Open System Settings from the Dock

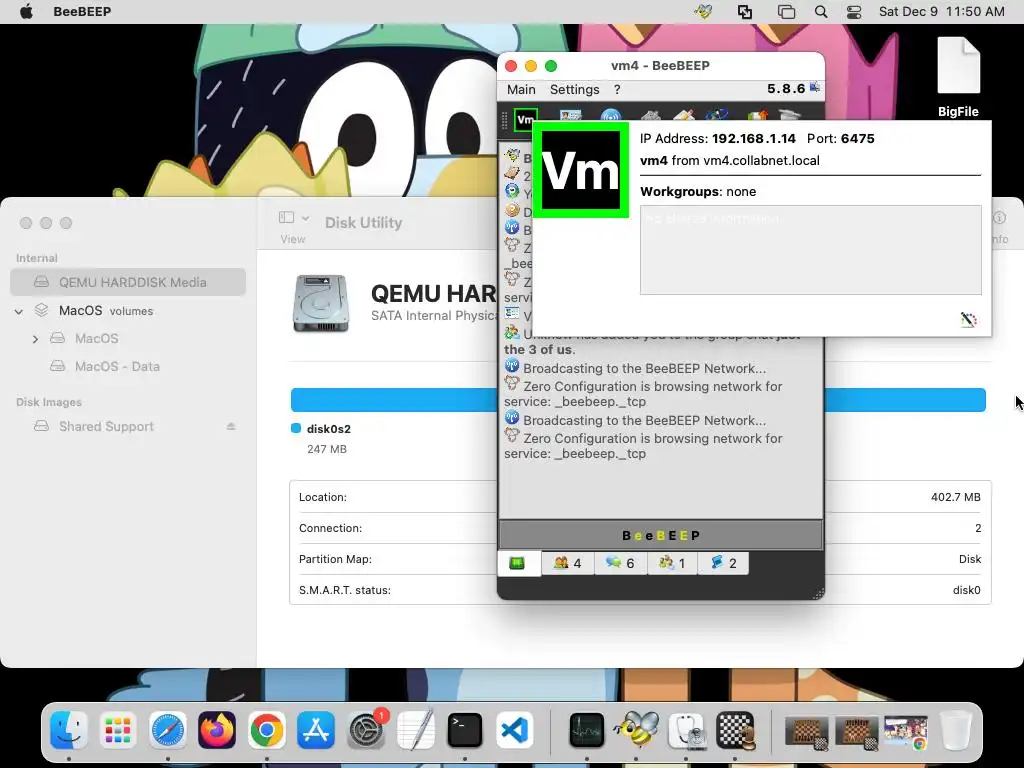tap(366, 729)
